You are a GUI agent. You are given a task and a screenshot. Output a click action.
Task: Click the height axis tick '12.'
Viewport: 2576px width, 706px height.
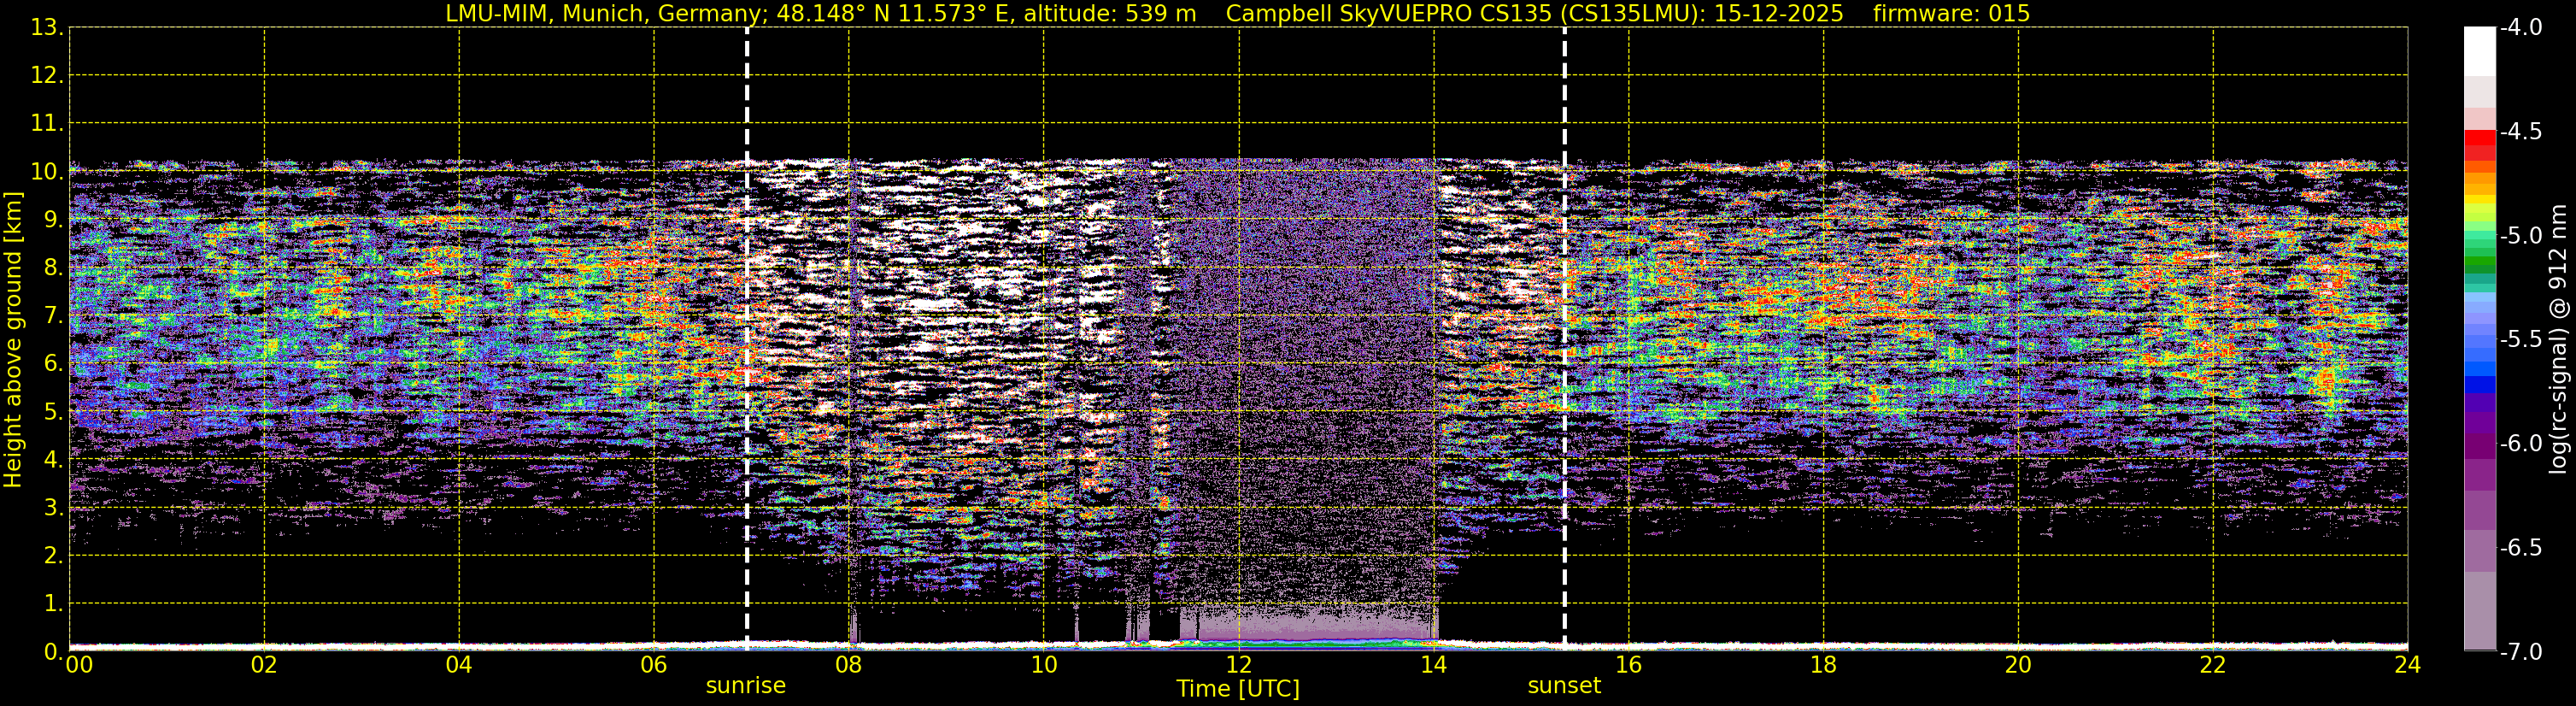pos(47,76)
